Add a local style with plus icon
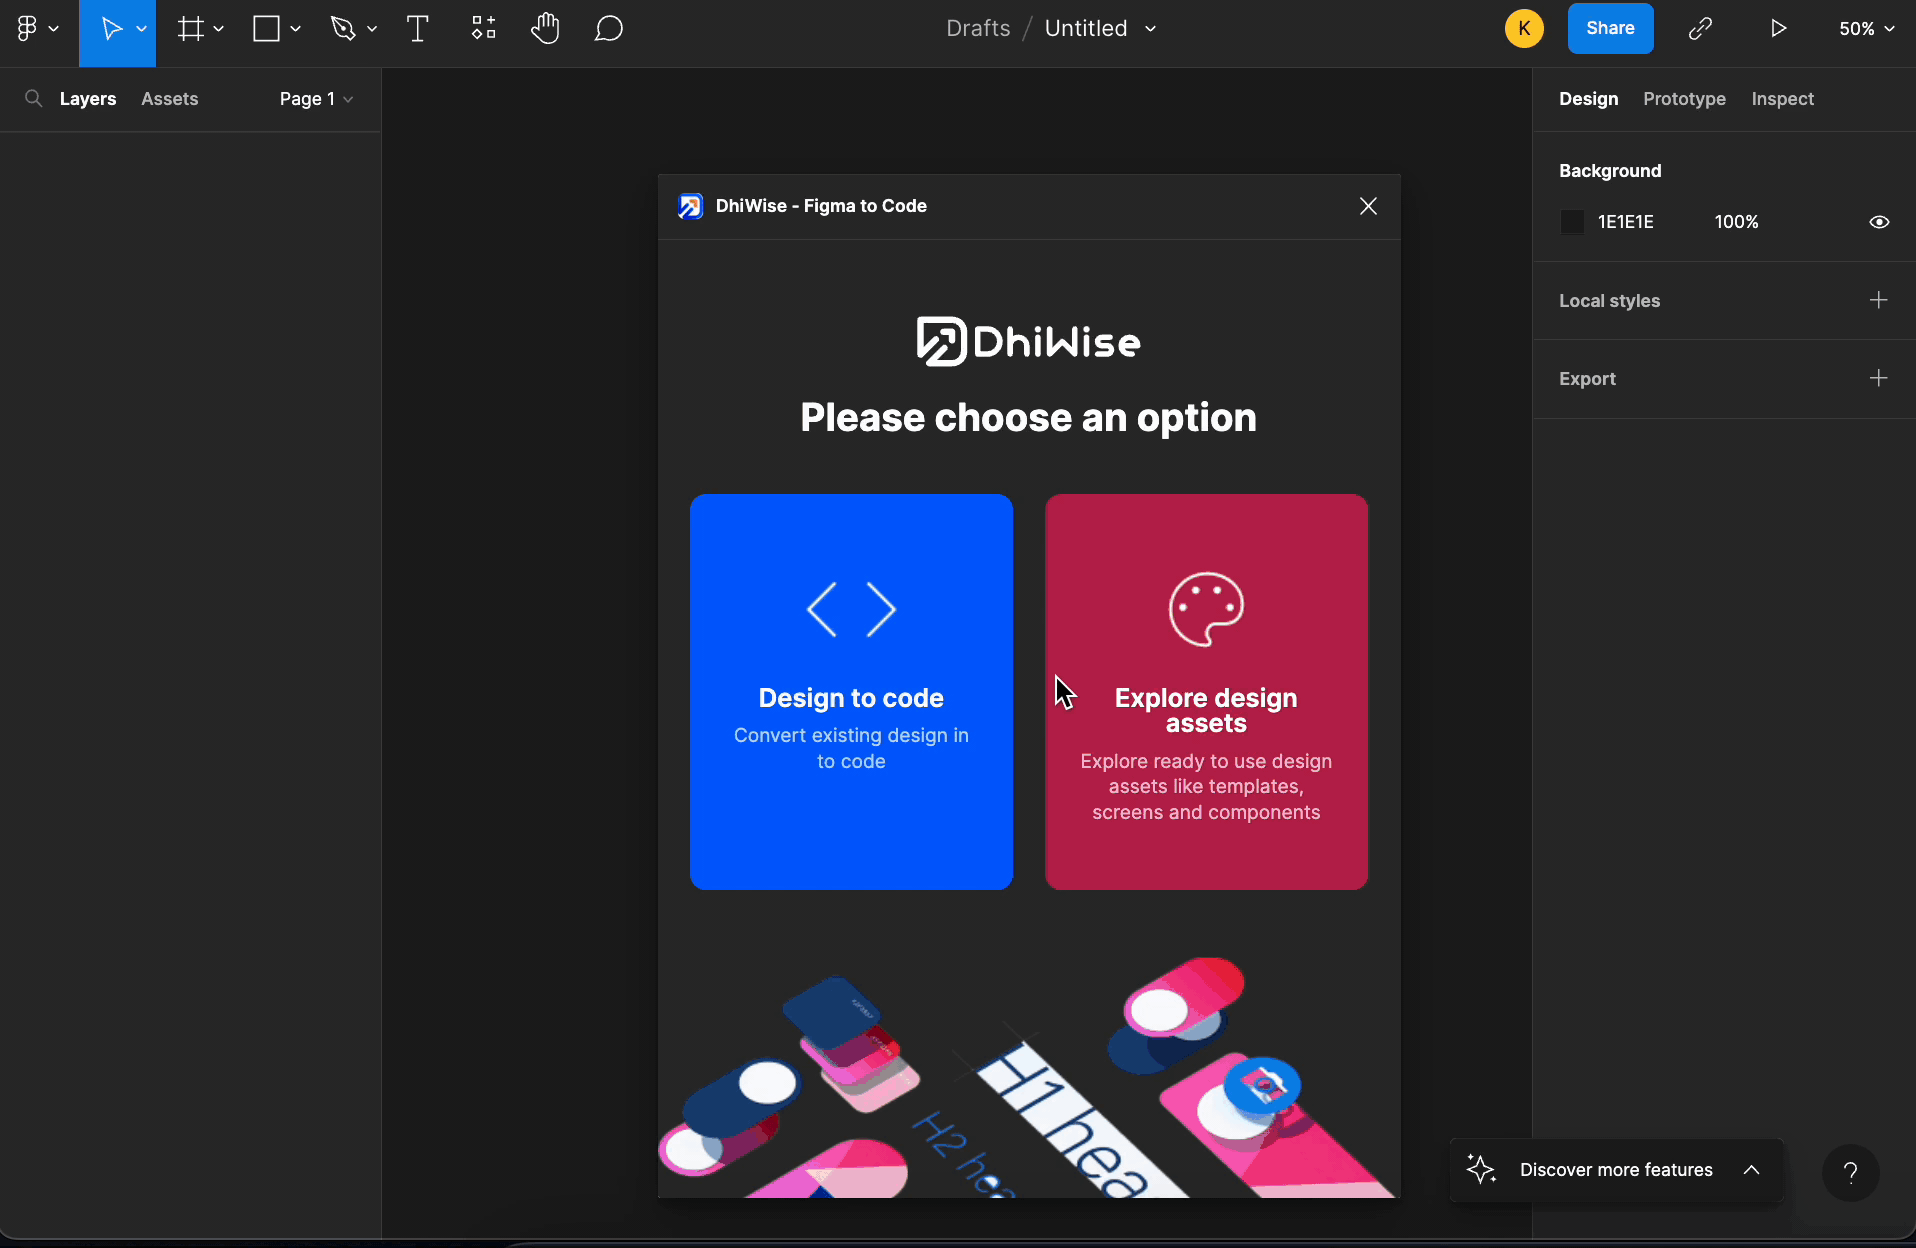 tap(1878, 300)
